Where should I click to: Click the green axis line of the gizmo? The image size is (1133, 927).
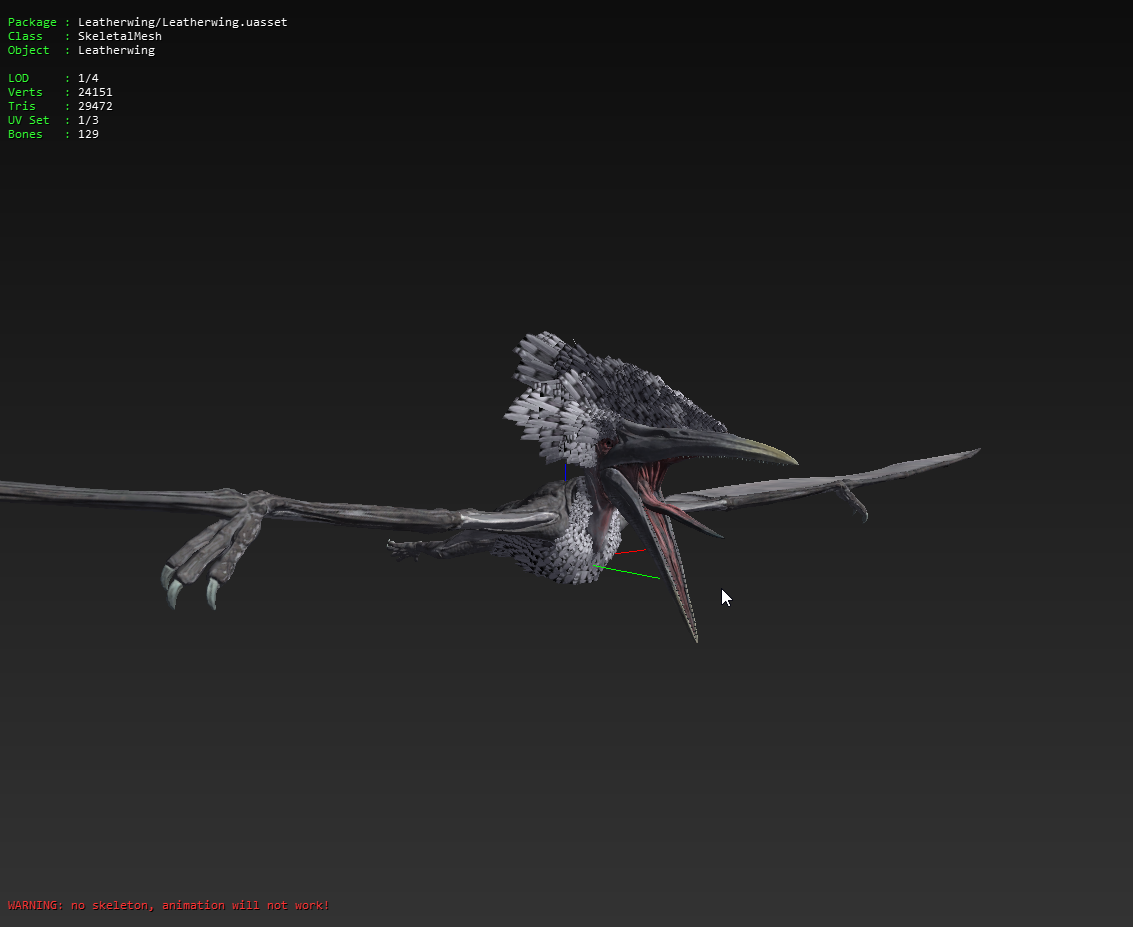tap(628, 573)
